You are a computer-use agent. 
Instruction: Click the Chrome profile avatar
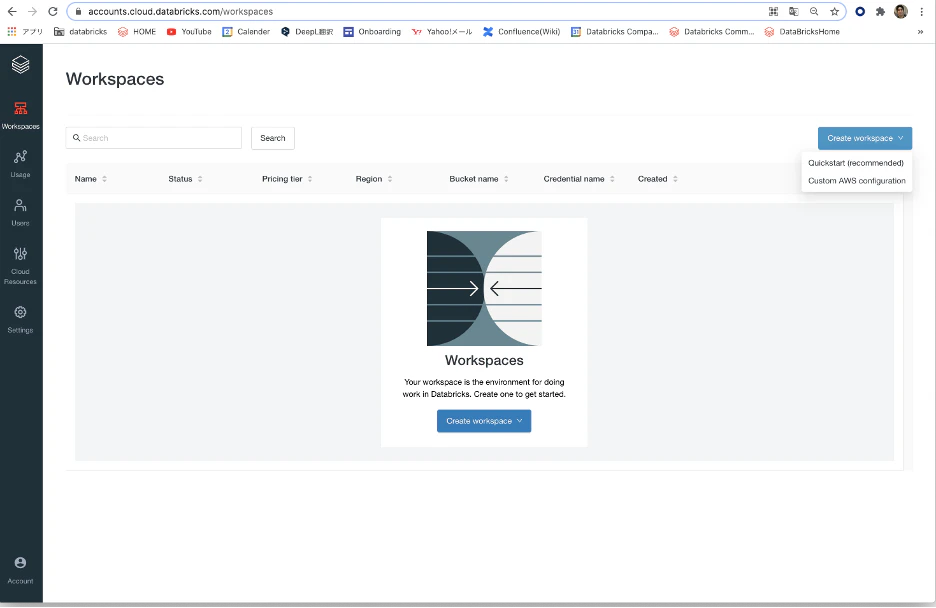(901, 11)
